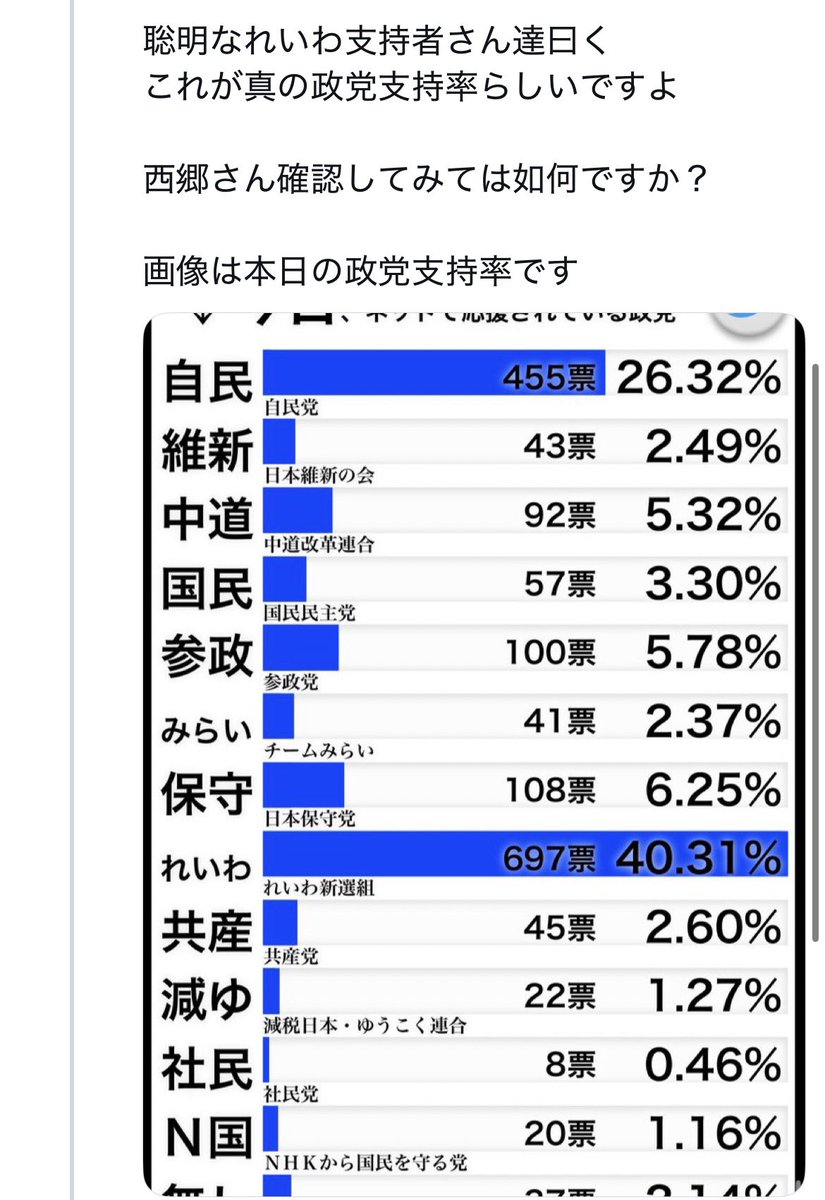Click the れいわ row's 40.31% percentage
This screenshot has width=825, height=1200.
click(x=697, y=856)
